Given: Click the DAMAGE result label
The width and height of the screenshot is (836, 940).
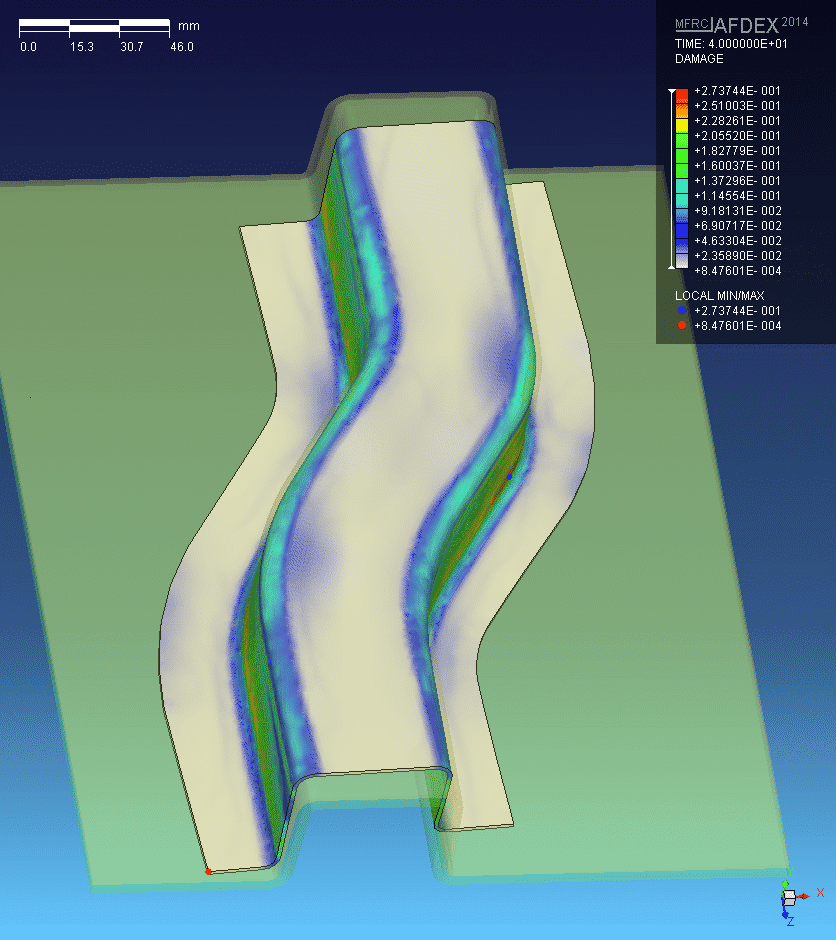Looking at the screenshot, I should click(x=699, y=59).
